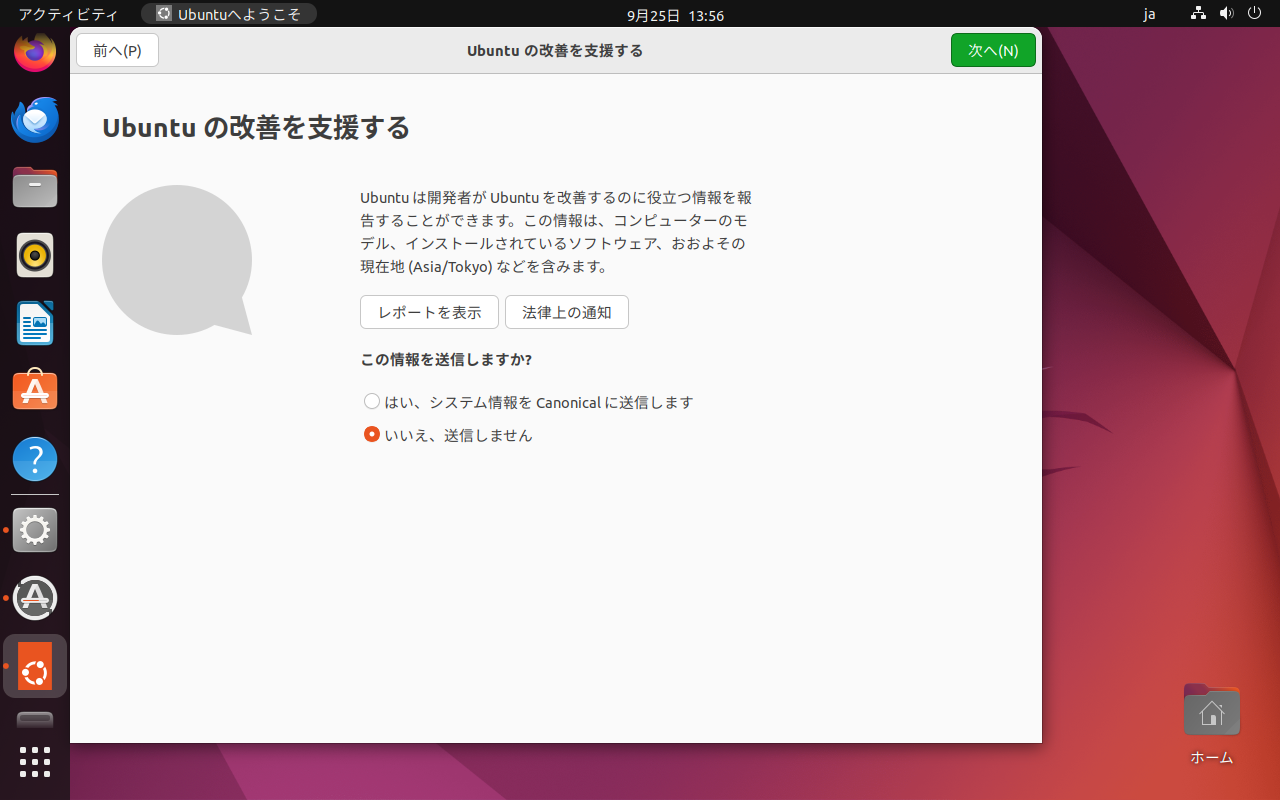The image size is (1280, 800).
Task: Open the ja input source menu
Action: click(x=1149, y=15)
